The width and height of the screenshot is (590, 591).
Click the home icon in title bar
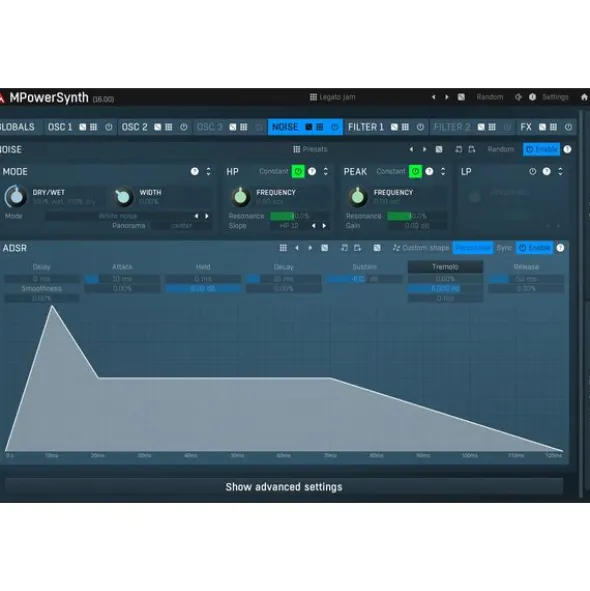point(584,97)
